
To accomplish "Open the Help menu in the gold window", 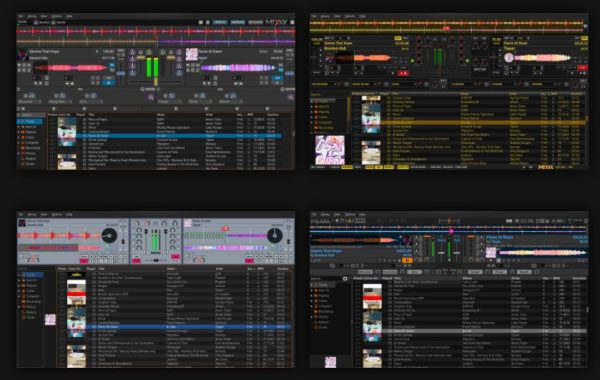I will 362,16.
